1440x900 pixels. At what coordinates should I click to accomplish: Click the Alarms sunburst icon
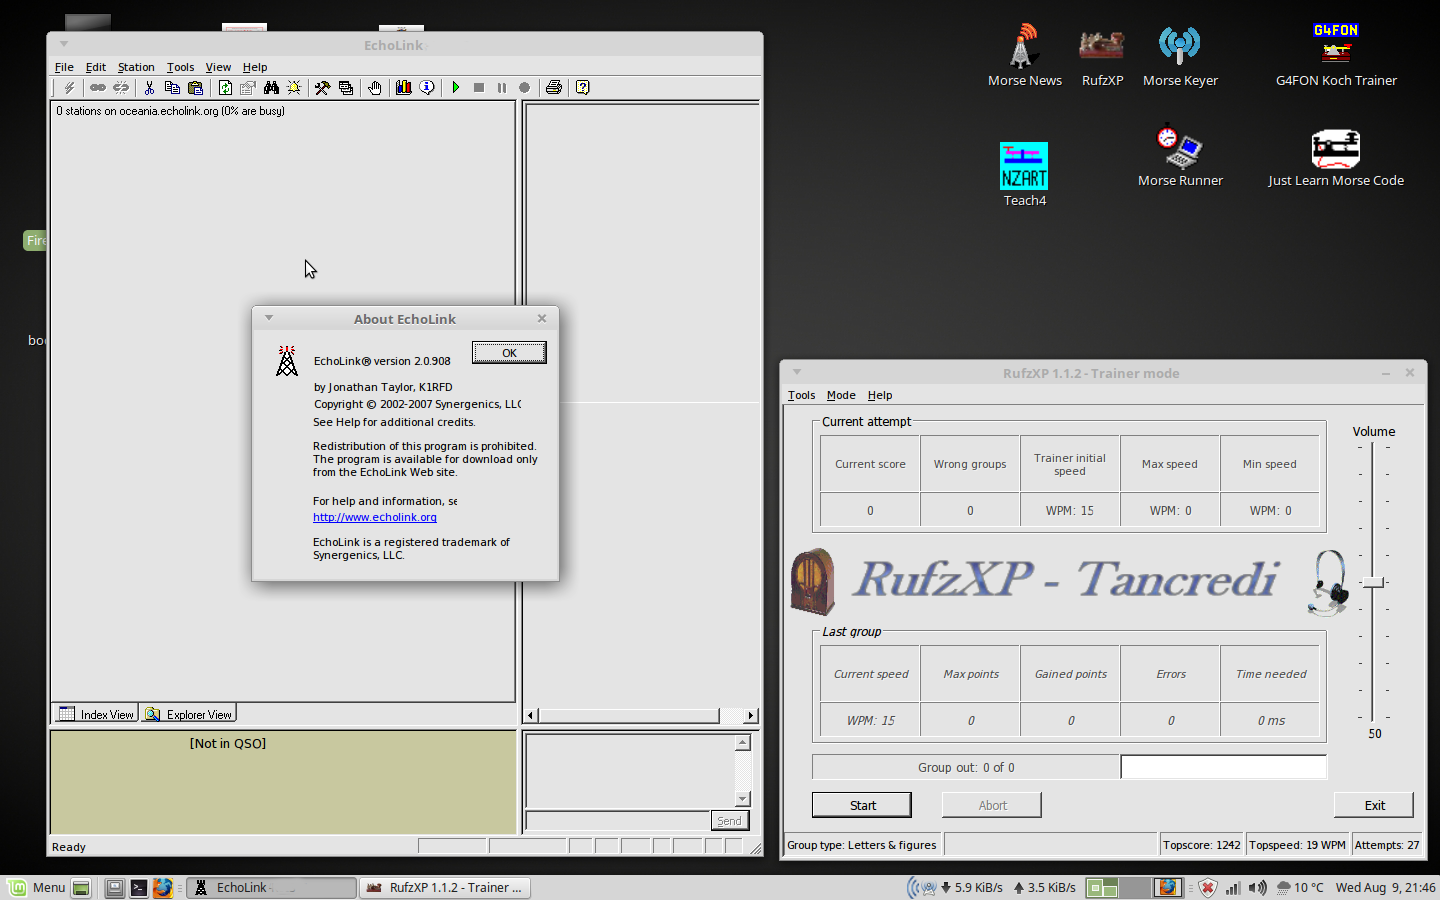coord(294,88)
